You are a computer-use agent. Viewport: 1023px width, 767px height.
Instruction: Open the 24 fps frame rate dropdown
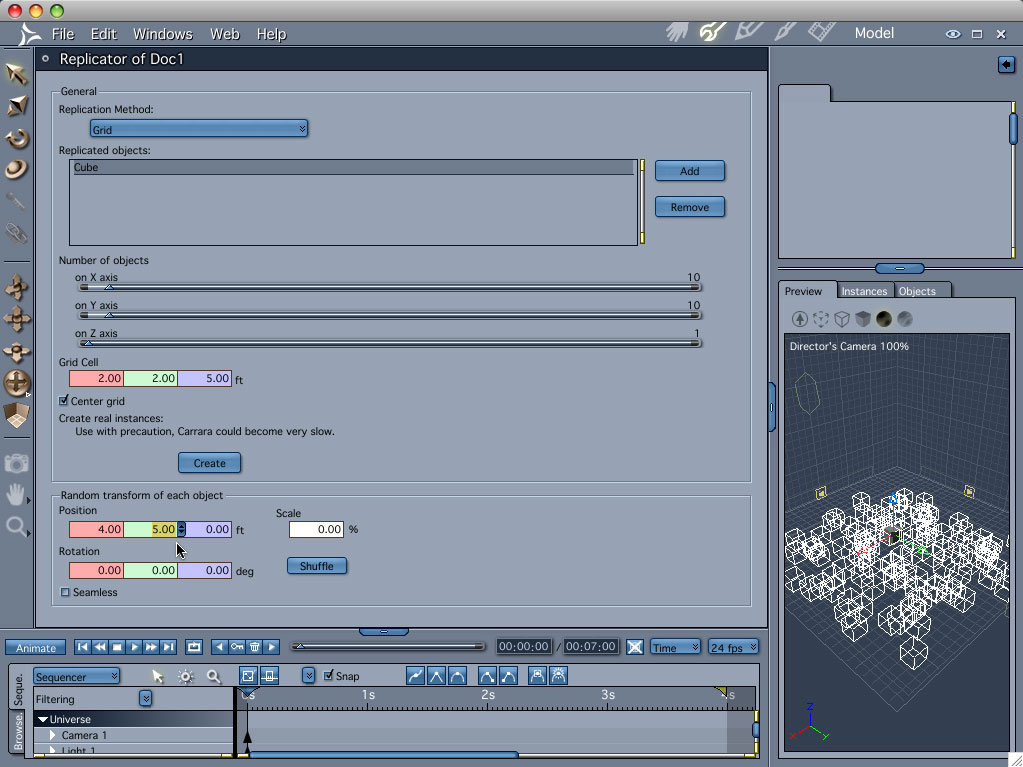coord(733,648)
